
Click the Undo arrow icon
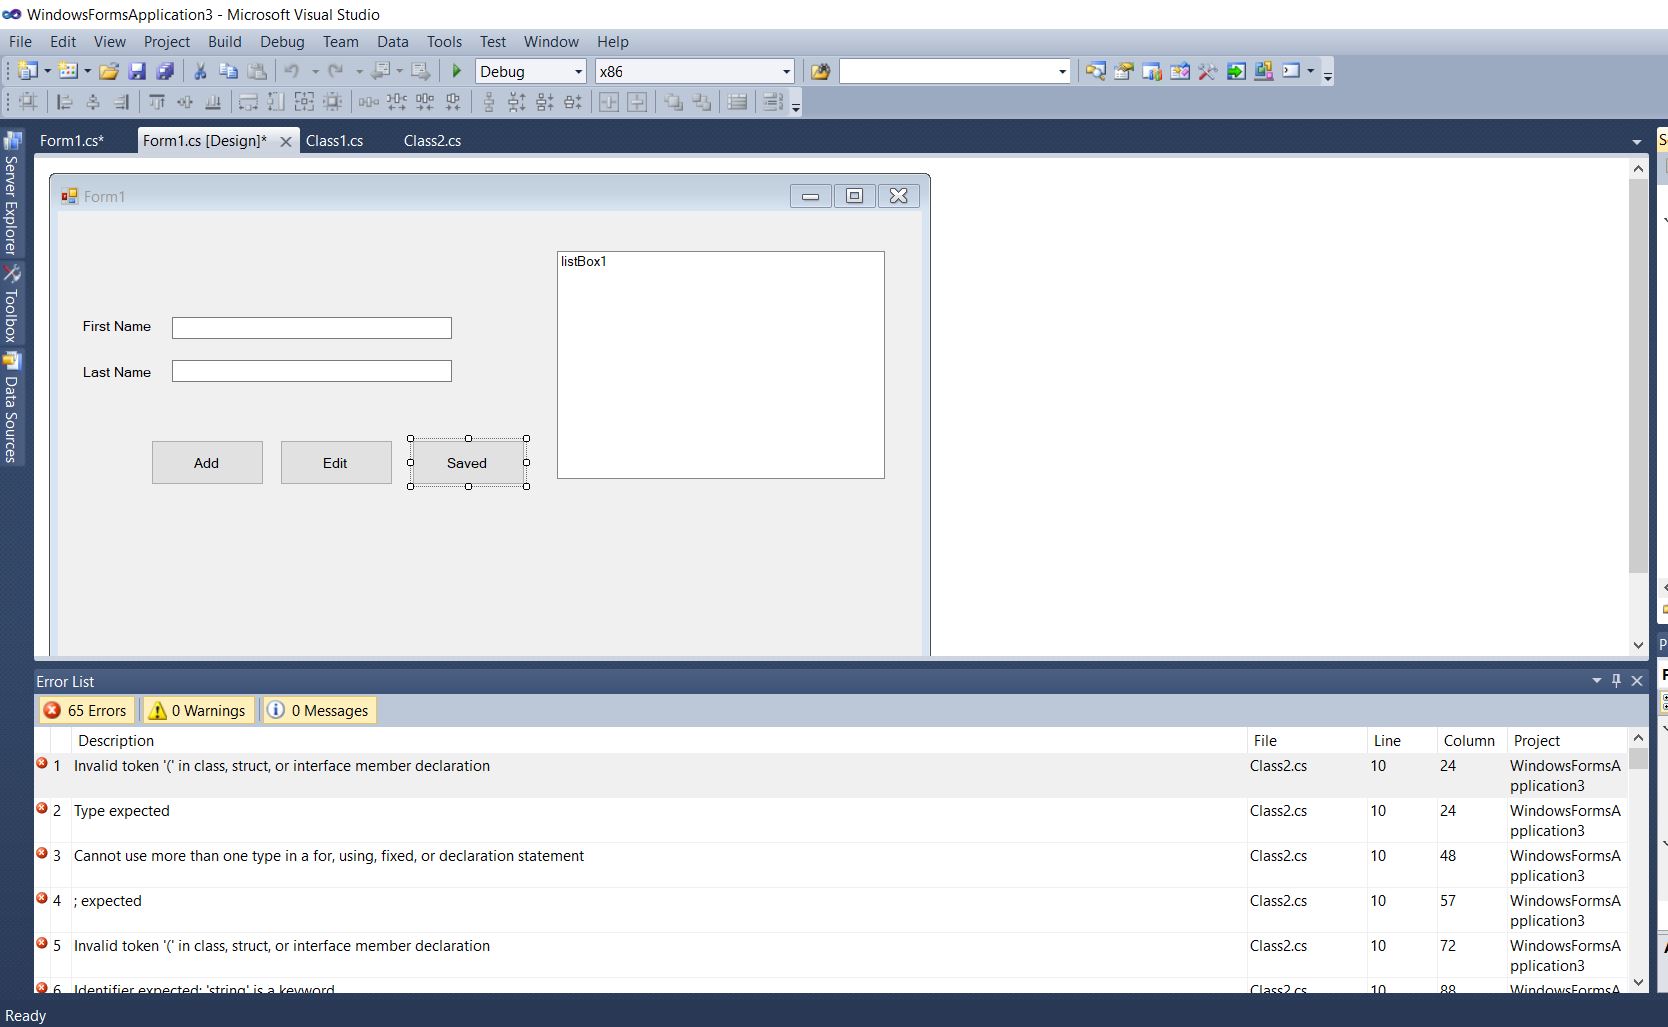pos(292,71)
